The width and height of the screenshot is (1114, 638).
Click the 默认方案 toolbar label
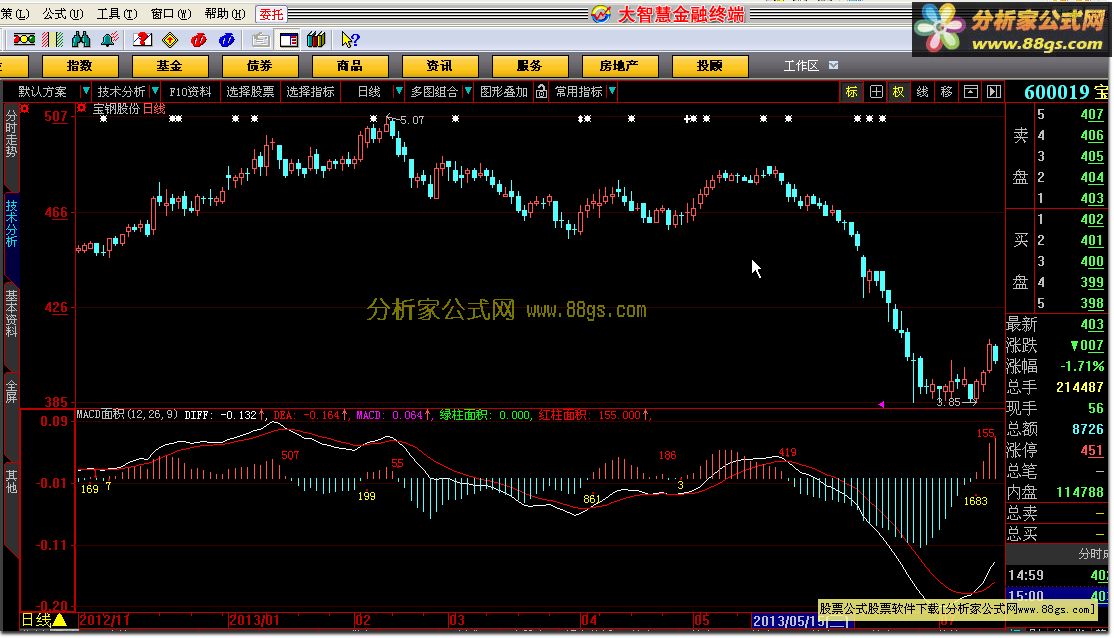click(x=43, y=92)
